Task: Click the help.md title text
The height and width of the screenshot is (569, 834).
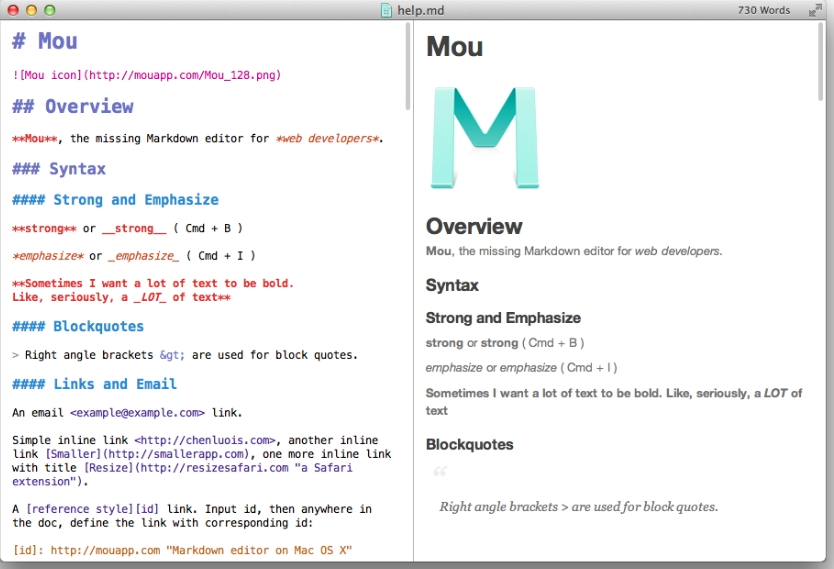Action: coord(421,10)
